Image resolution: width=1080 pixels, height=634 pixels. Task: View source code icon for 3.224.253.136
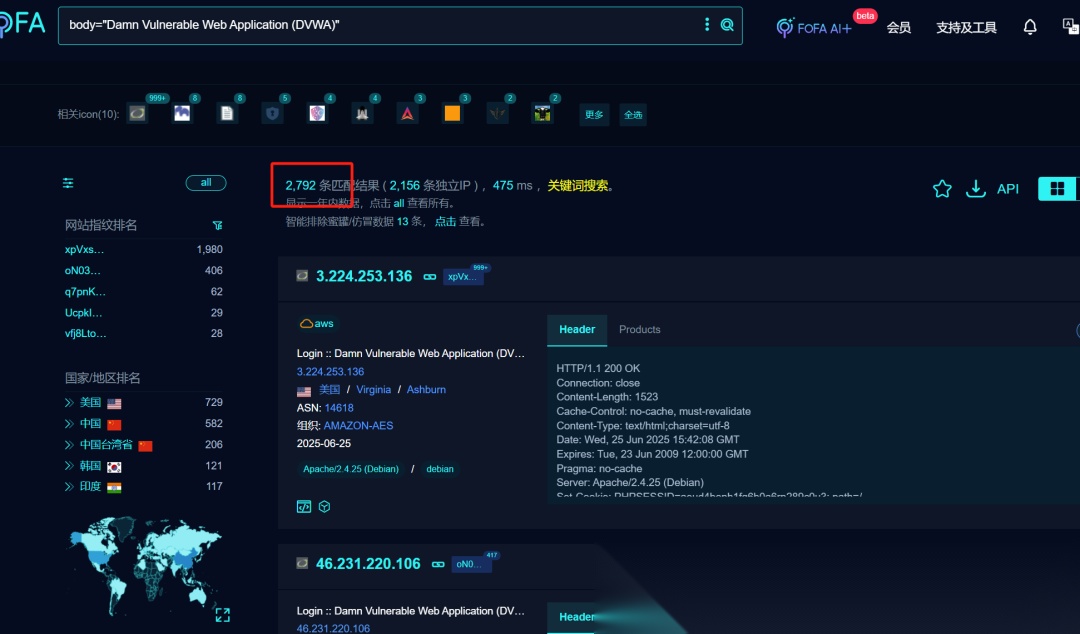[x=304, y=507]
